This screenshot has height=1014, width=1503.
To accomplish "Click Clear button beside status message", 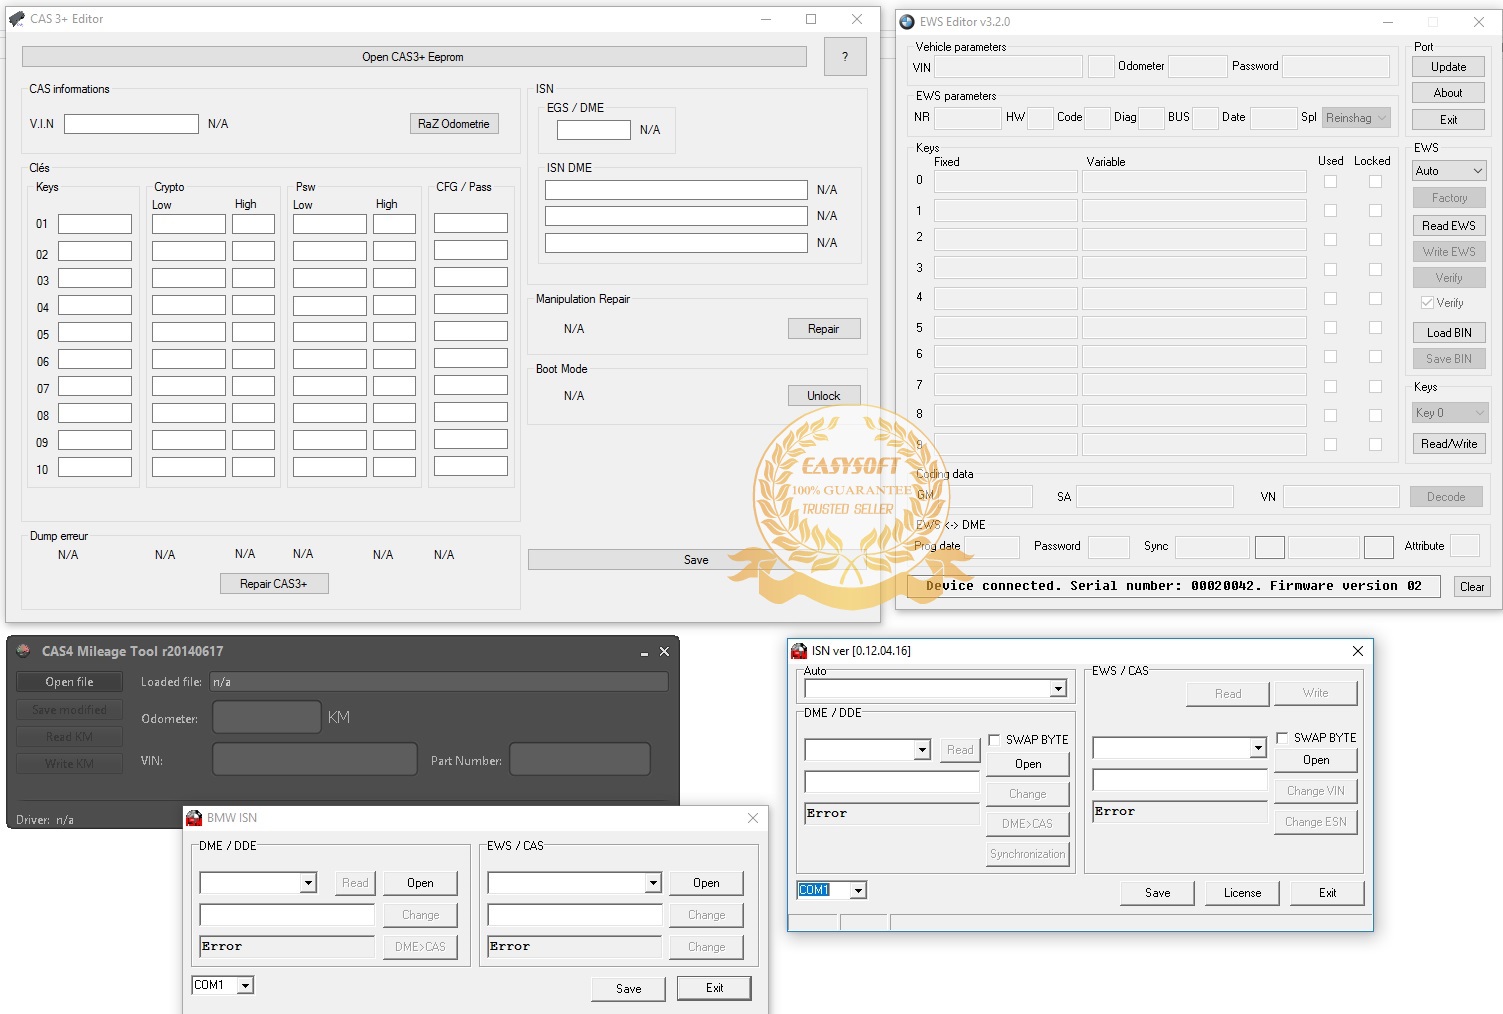I will click(1472, 587).
